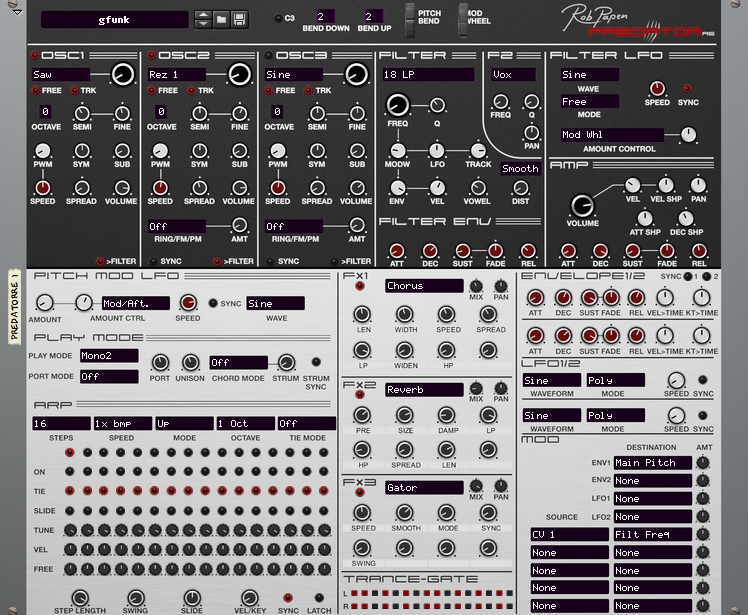
Task: Open arp octave selector showing 1 Oct
Action: 246,423
